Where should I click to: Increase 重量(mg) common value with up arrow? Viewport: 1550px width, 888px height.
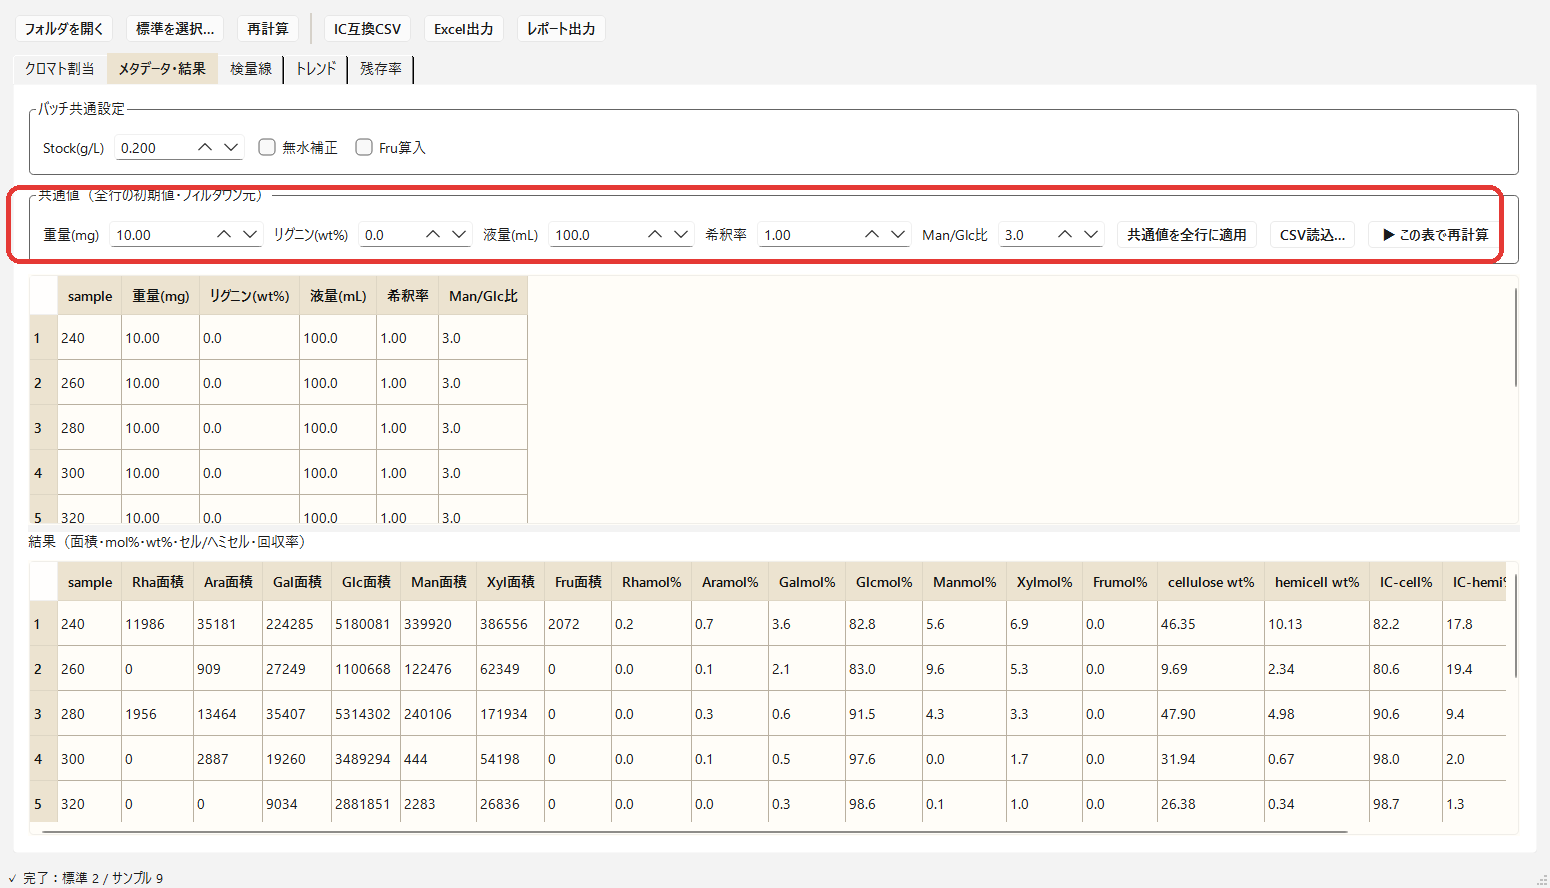pos(224,235)
